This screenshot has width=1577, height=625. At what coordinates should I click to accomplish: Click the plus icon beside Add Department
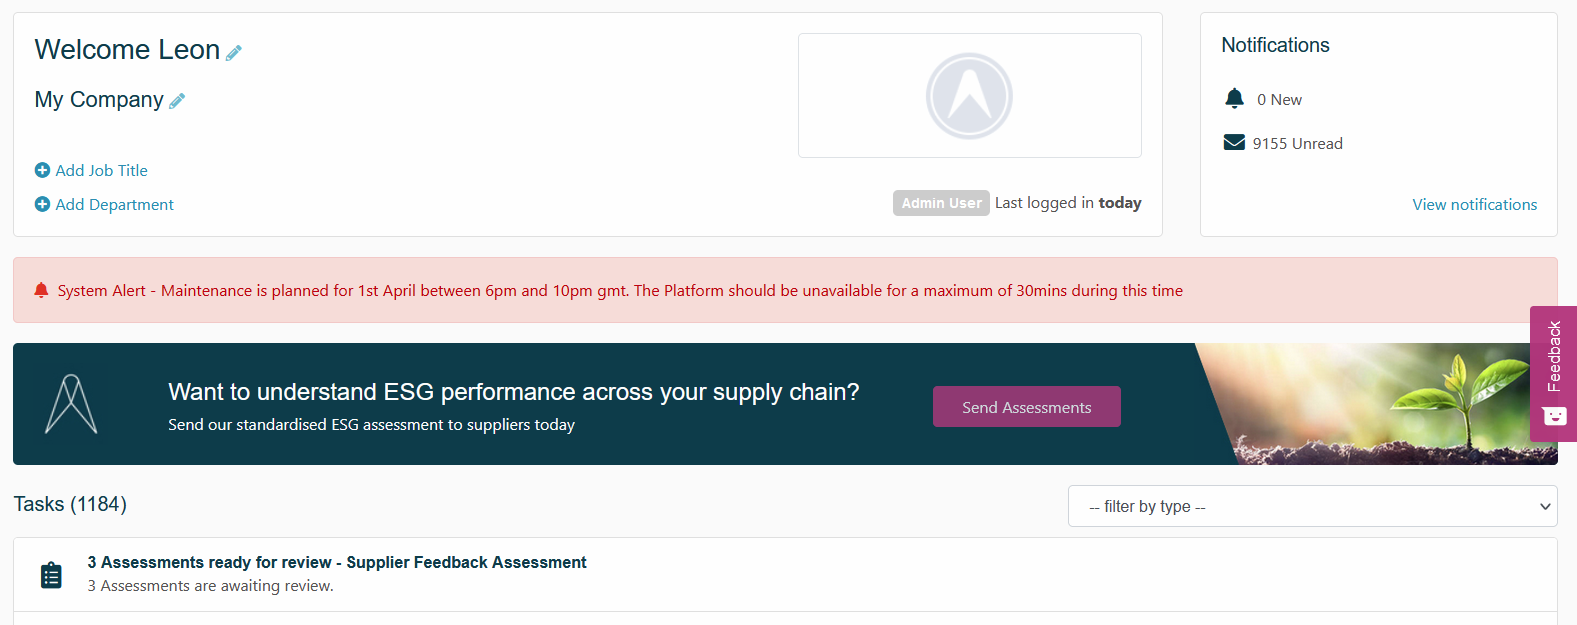click(x=42, y=205)
